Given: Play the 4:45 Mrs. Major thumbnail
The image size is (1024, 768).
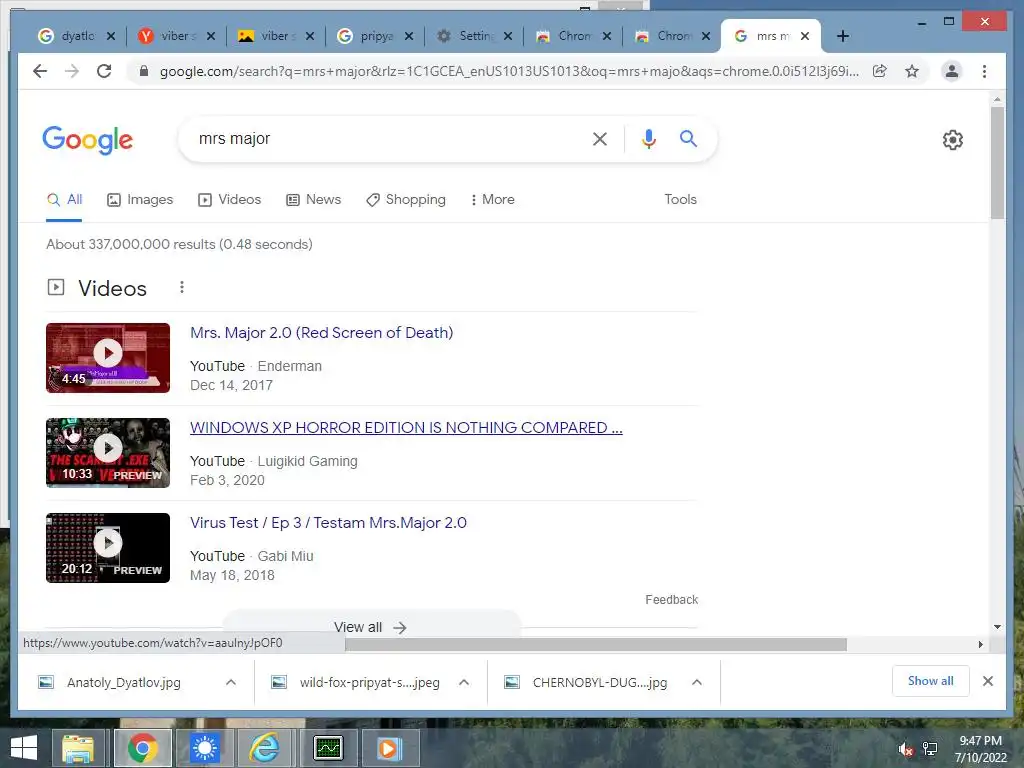Looking at the screenshot, I should (x=108, y=358).
